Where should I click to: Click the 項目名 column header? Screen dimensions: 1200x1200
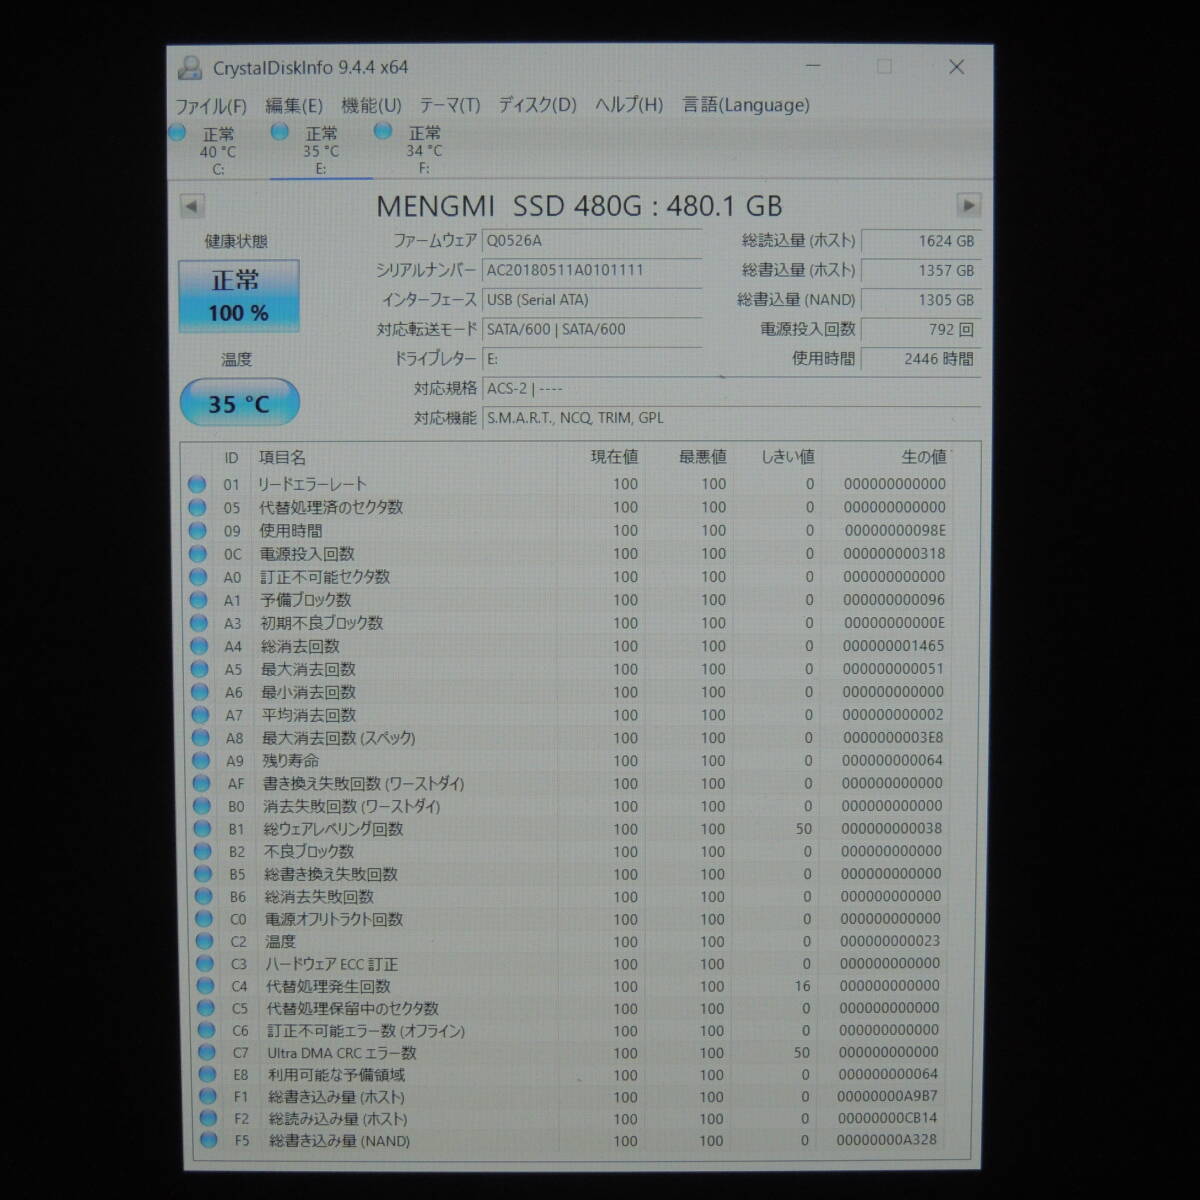pos(283,457)
